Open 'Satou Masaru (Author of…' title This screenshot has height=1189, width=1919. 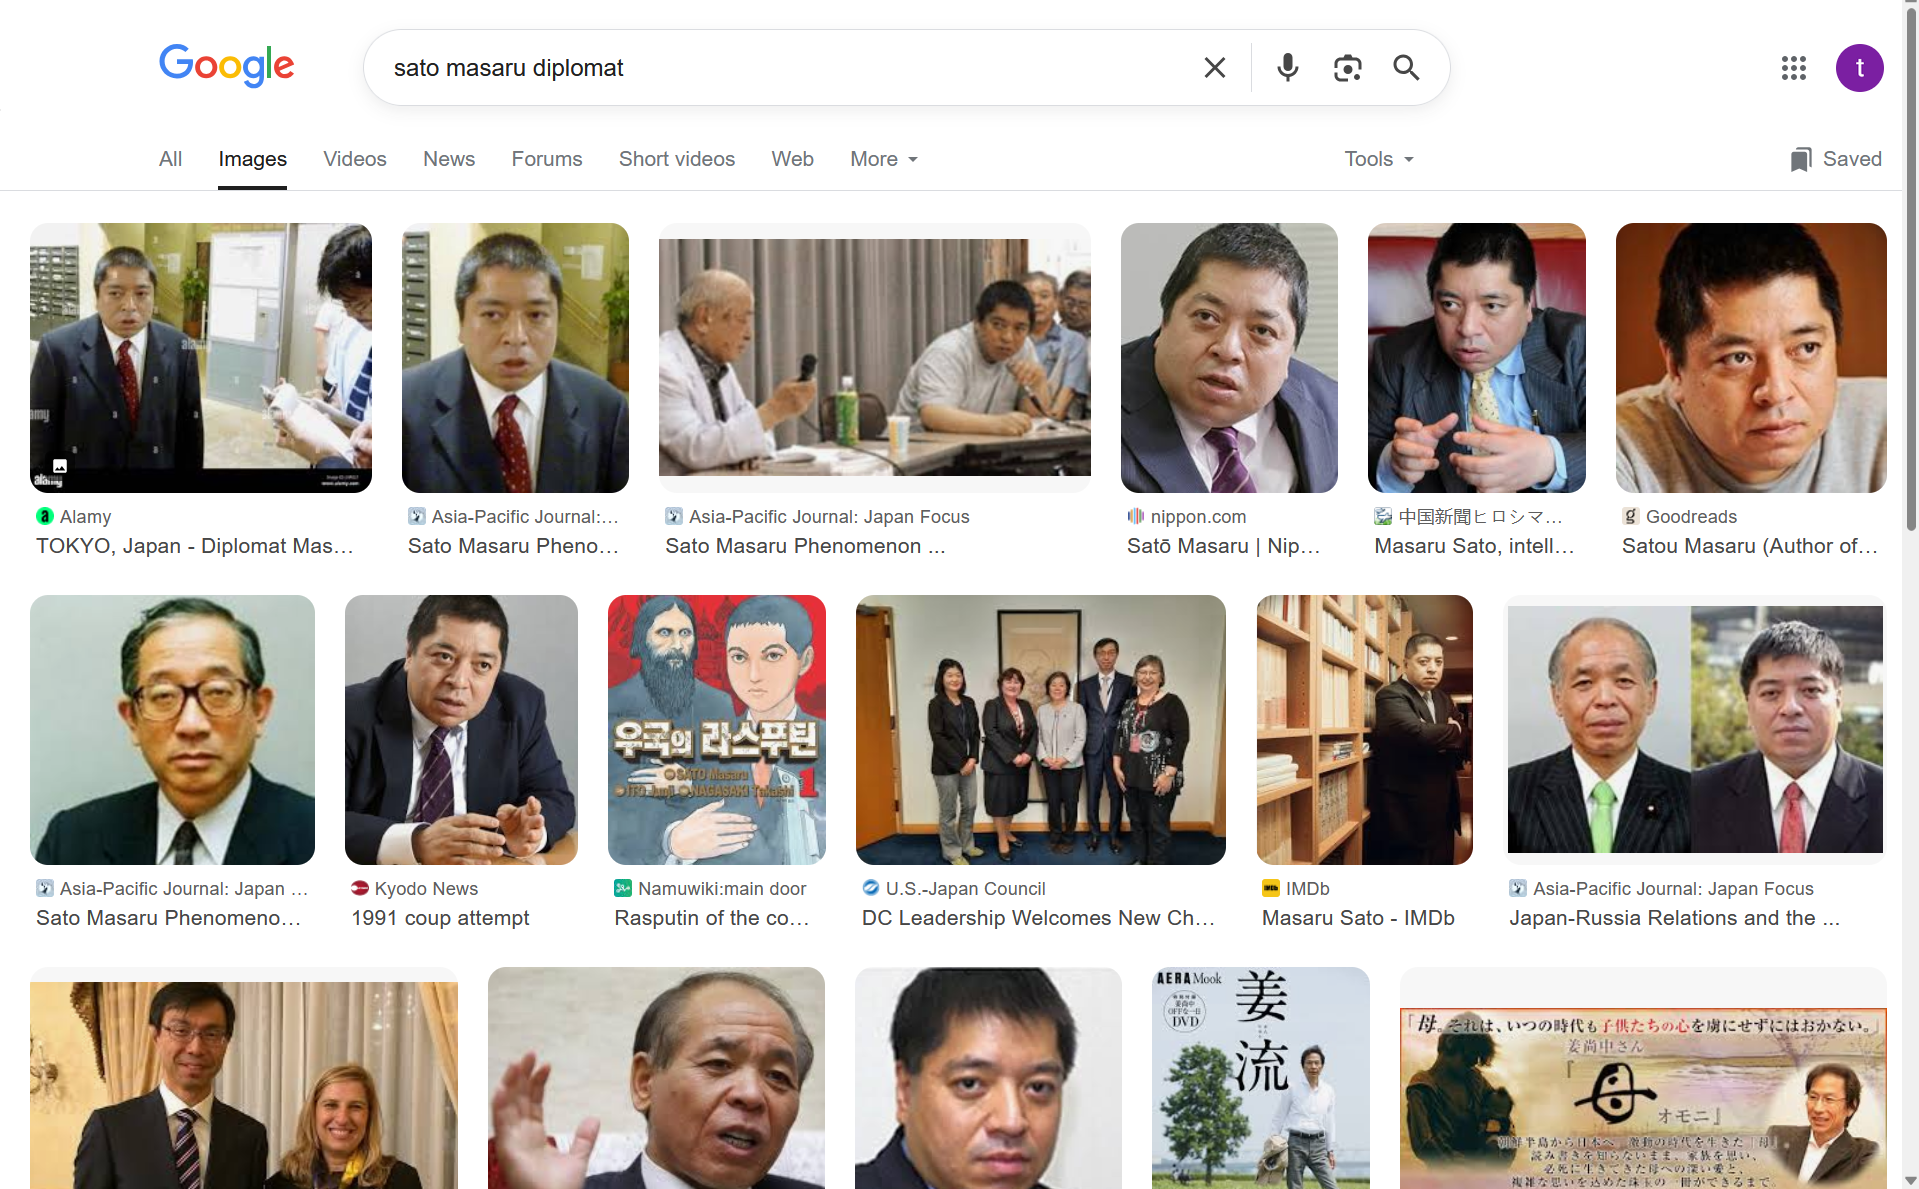(1750, 546)
